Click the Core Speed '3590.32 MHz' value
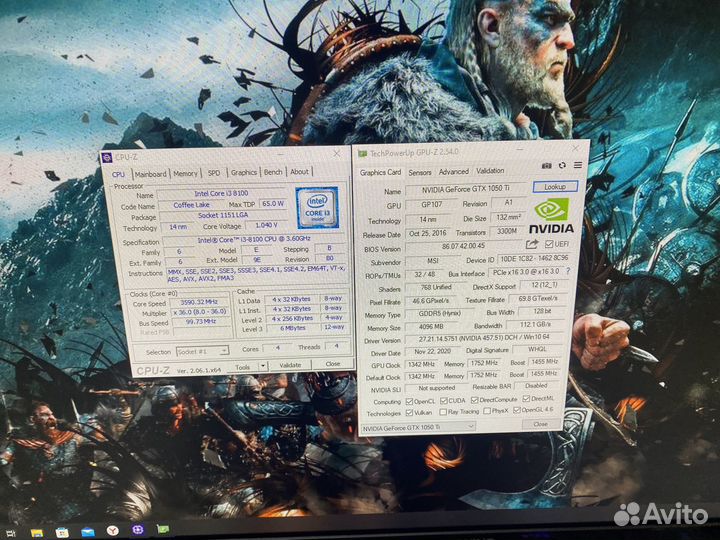This screenshot has width=720, height=540. [x=199, y=302]
